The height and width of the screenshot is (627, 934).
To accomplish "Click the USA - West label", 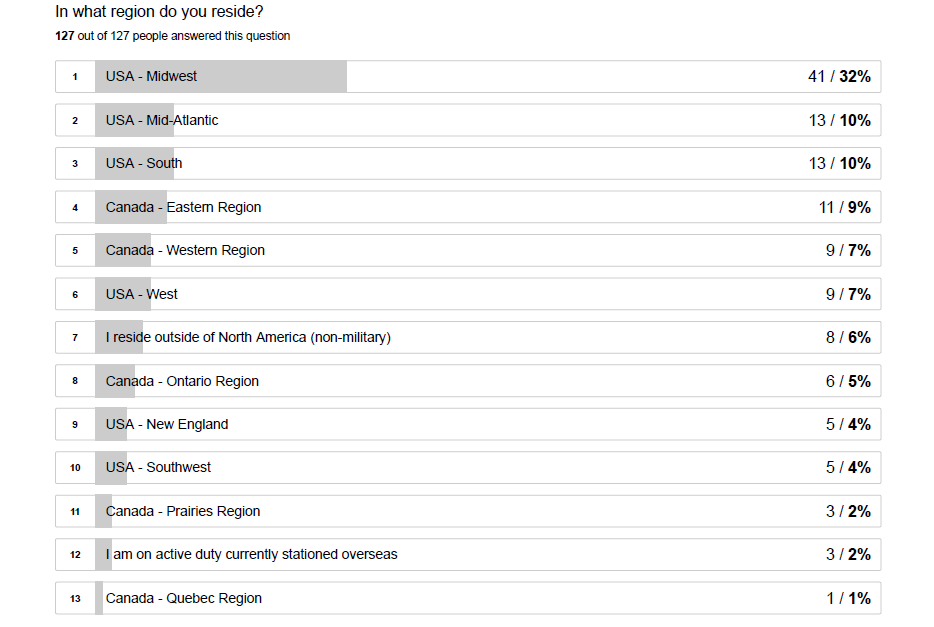I will (142, 294).
